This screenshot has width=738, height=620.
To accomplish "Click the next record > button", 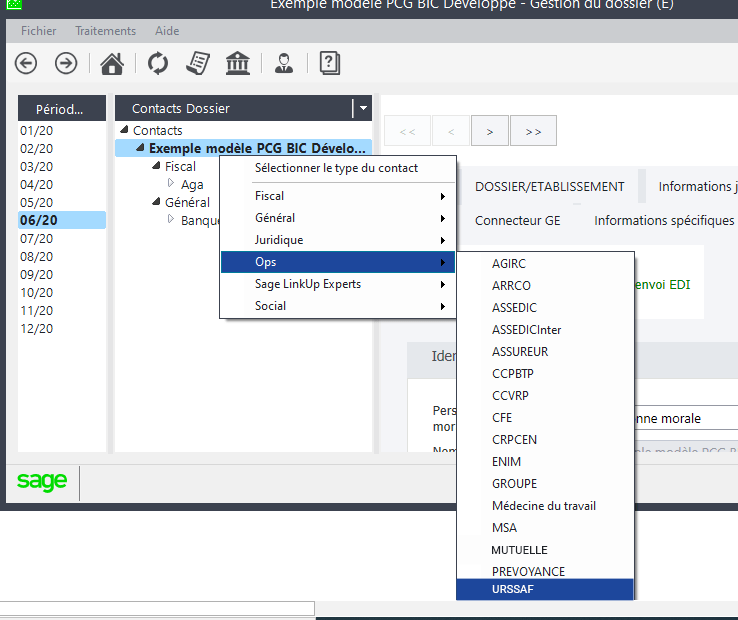I will pos(489,131).
